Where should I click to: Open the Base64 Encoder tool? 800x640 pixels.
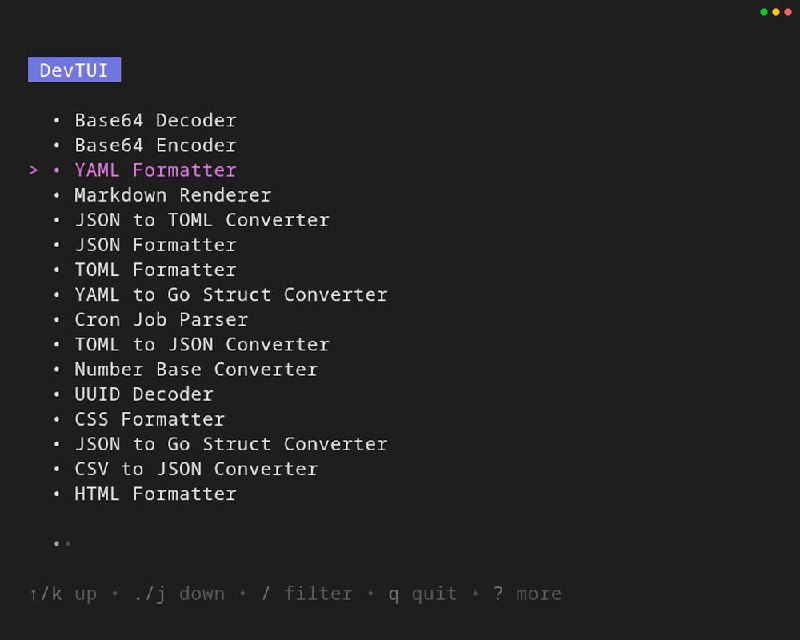tap(155, 145)
